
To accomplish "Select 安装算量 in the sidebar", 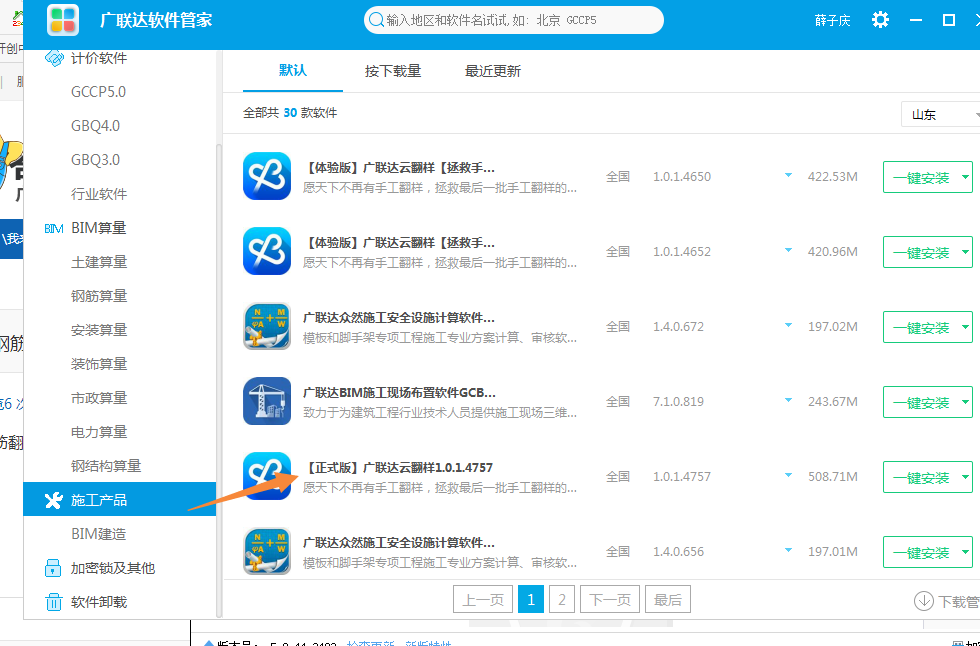I will point(99,330).
